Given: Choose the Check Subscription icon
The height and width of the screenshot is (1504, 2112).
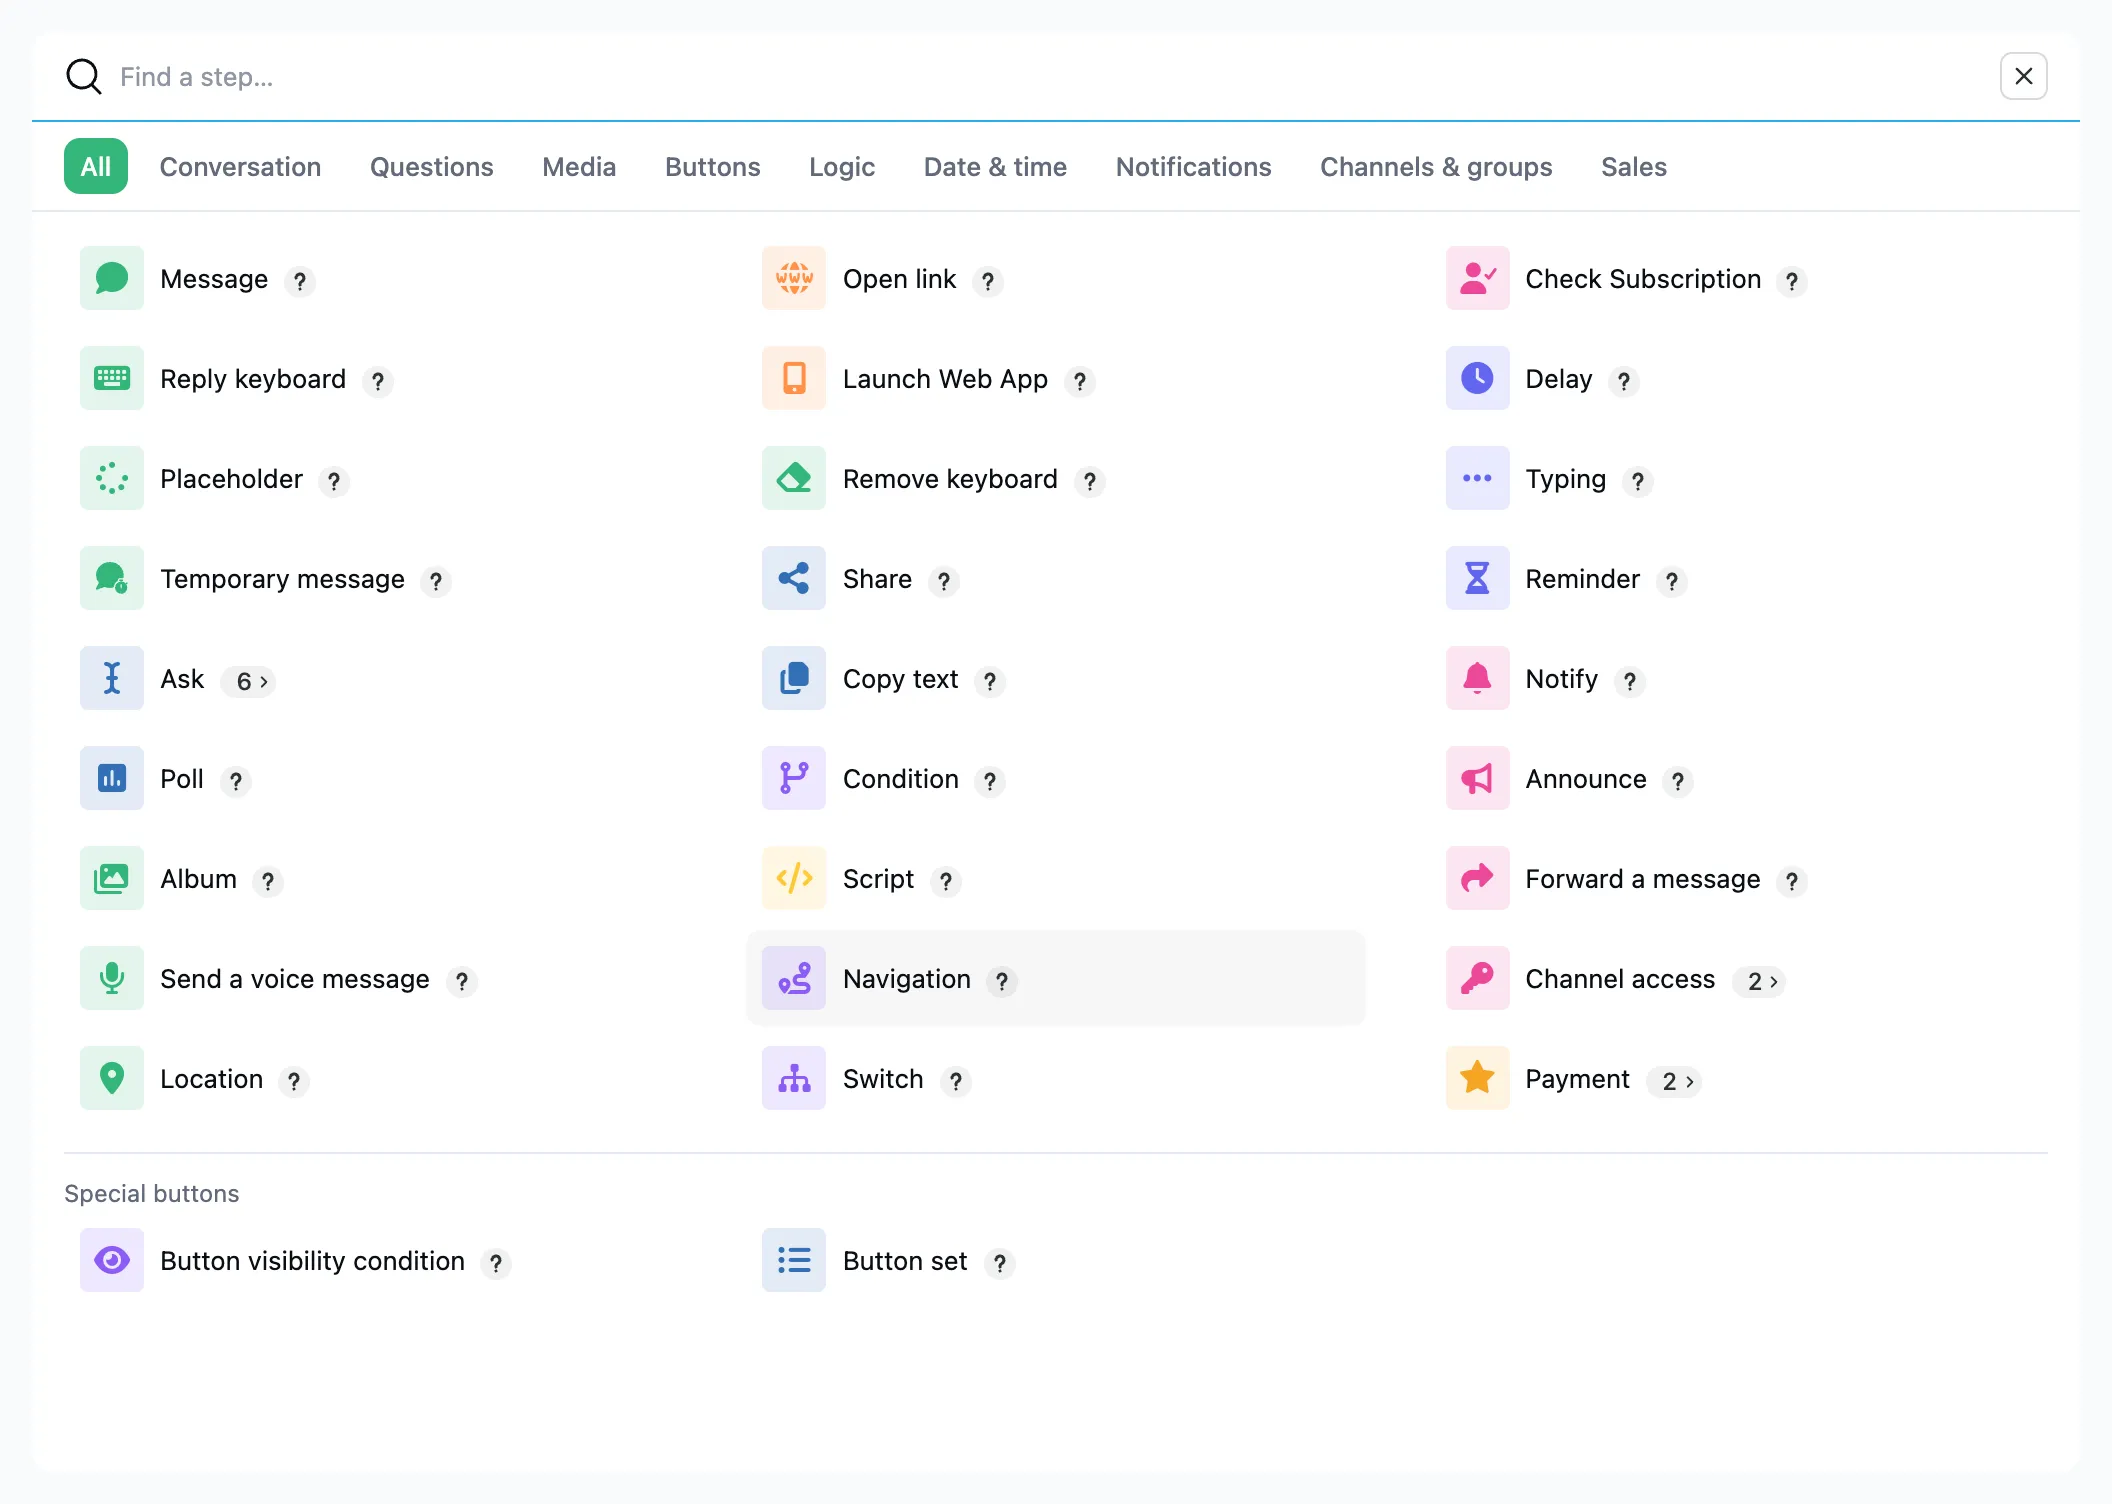Looking at the screenshot, I should click(1478, 278).
